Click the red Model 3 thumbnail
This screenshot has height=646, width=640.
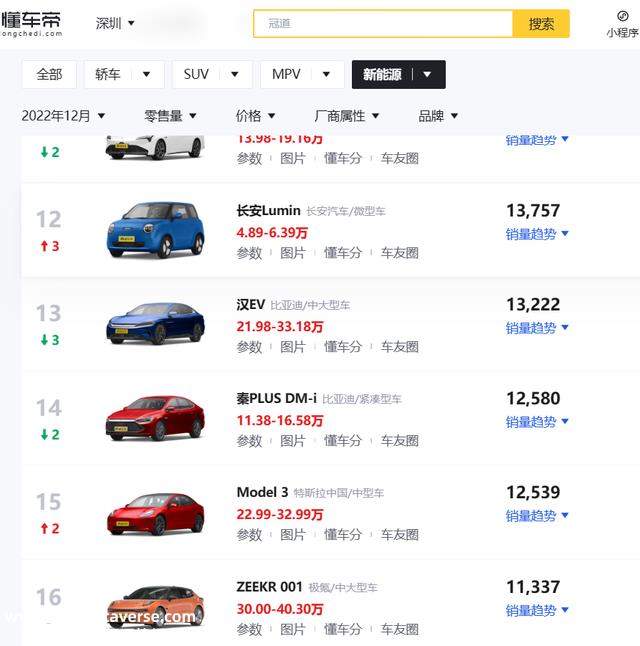pos(155,513)
